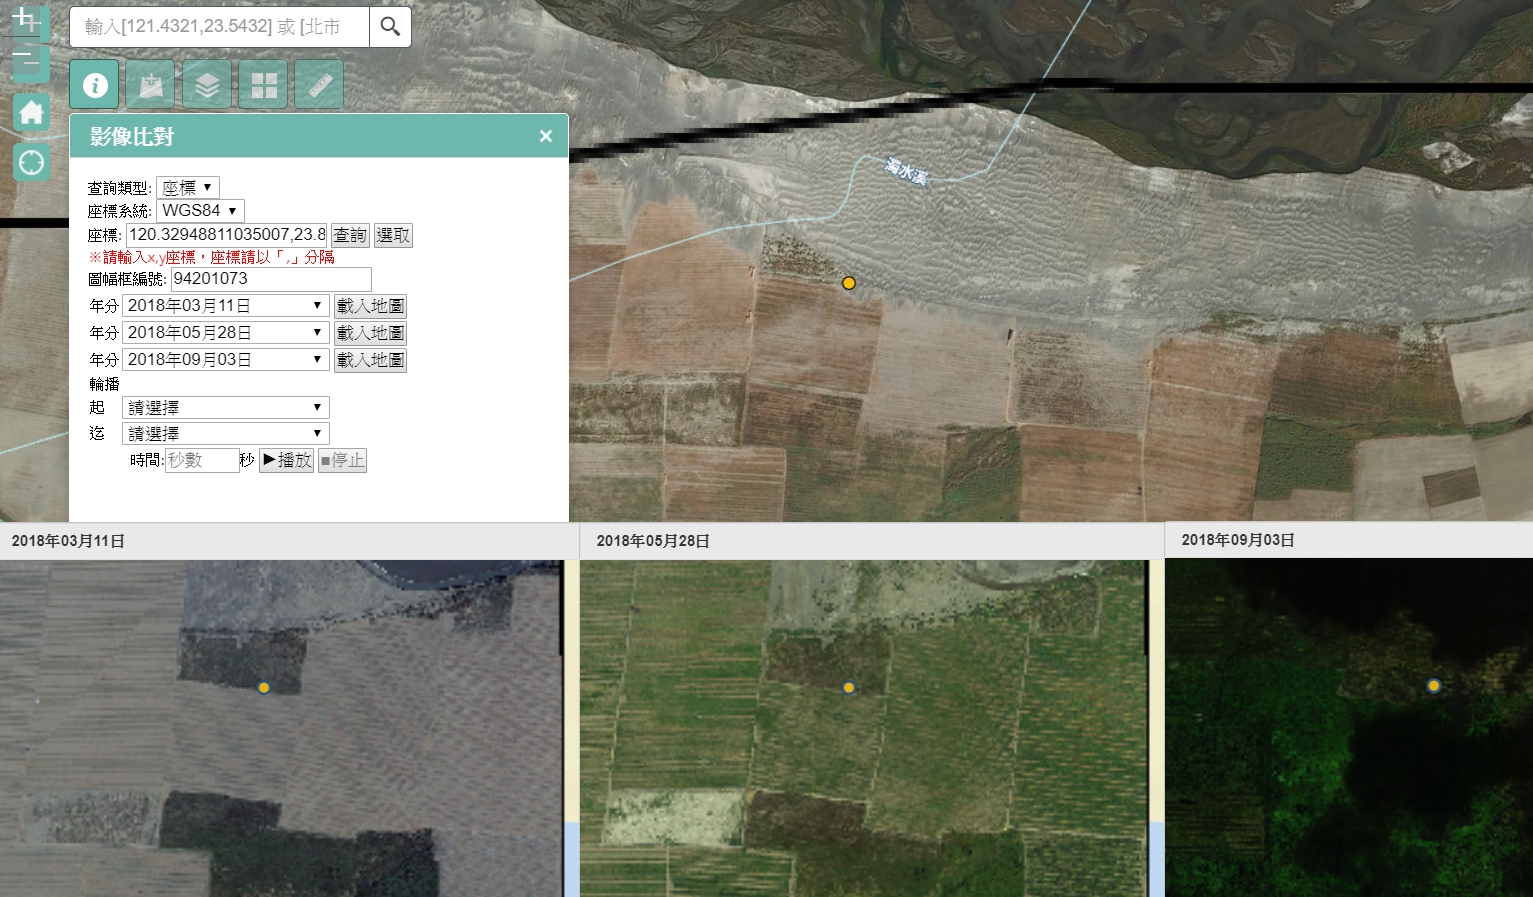The height and width of the screenshot is (897, 1533).
Task: Select the zoom in tool
Action: pos(30,22)
